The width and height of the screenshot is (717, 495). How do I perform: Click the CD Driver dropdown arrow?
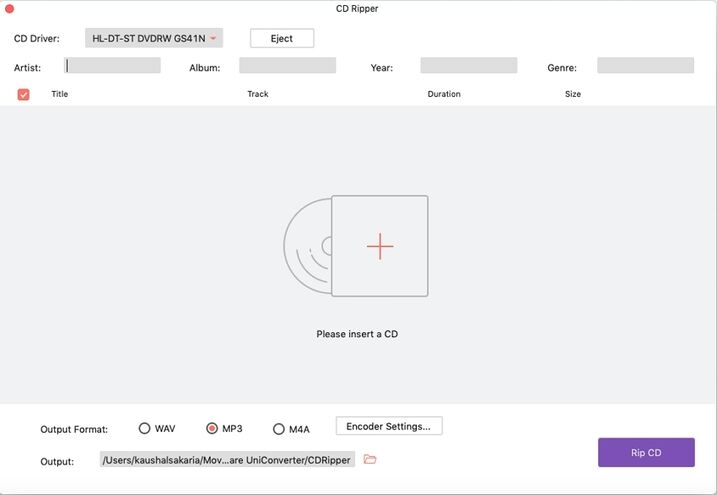(213, 38)
